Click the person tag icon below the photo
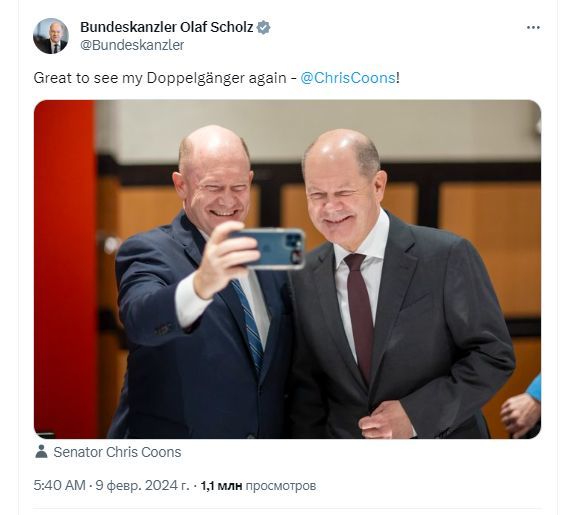 coord(41,452)
